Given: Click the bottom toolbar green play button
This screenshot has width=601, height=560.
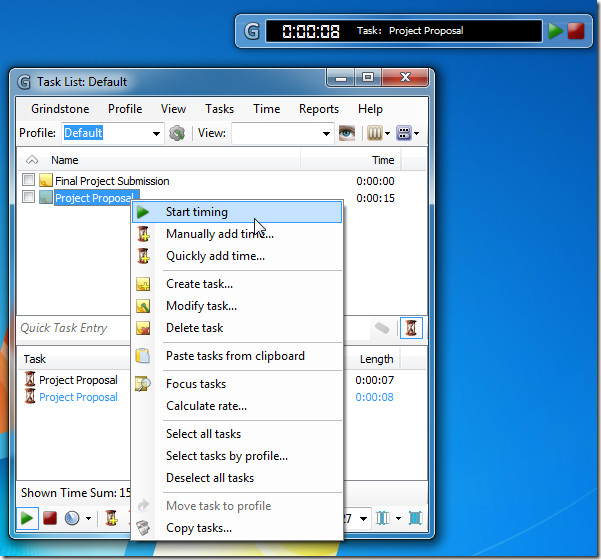Looking at the screenshot, I should [27, 519].
